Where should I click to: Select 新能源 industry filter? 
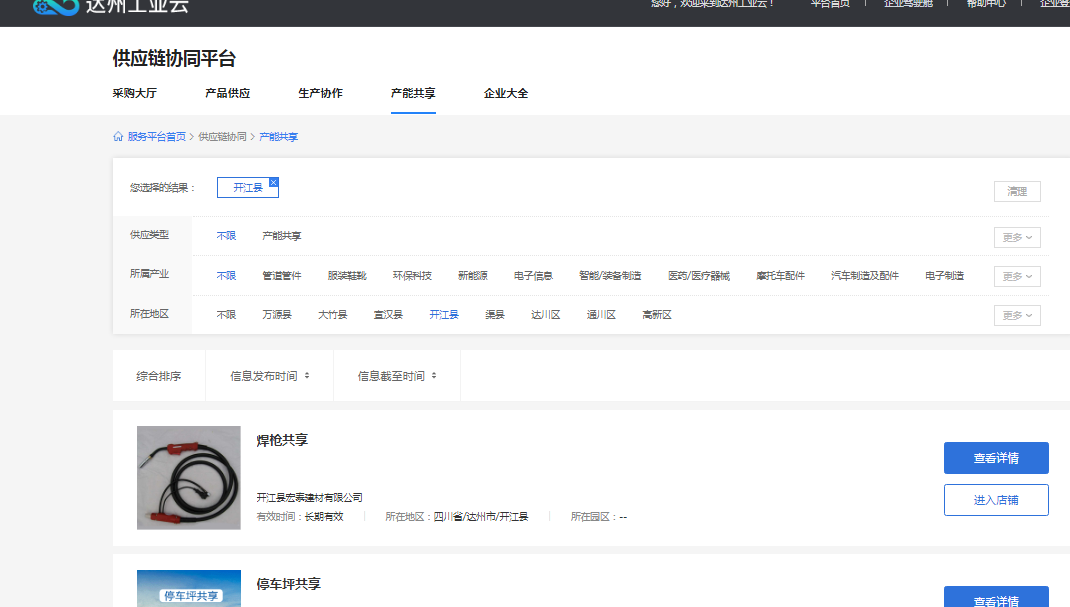pos(473,276)
